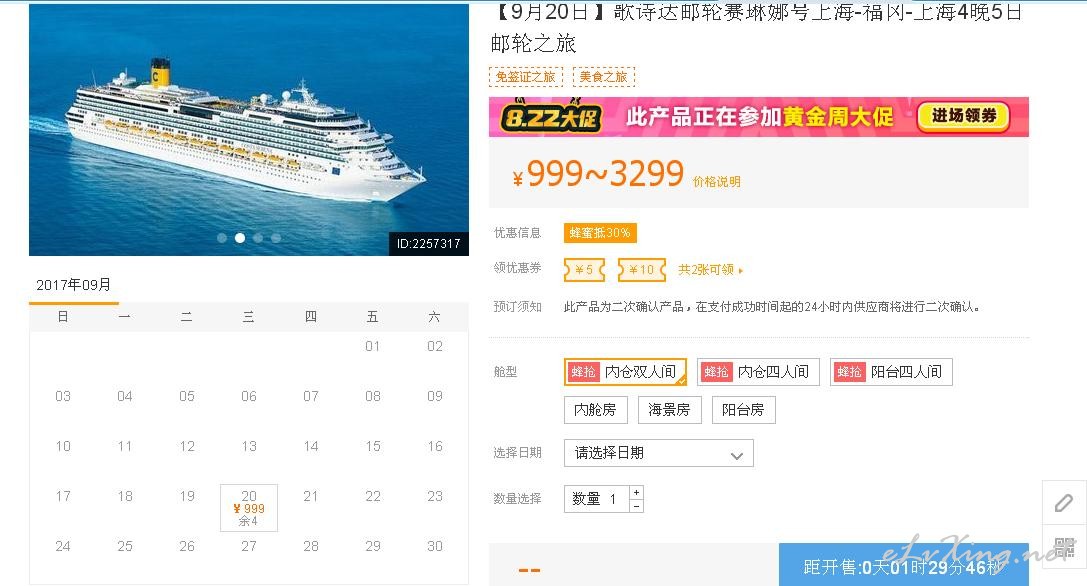Expand the 共2张可领 coupon list

710,270
